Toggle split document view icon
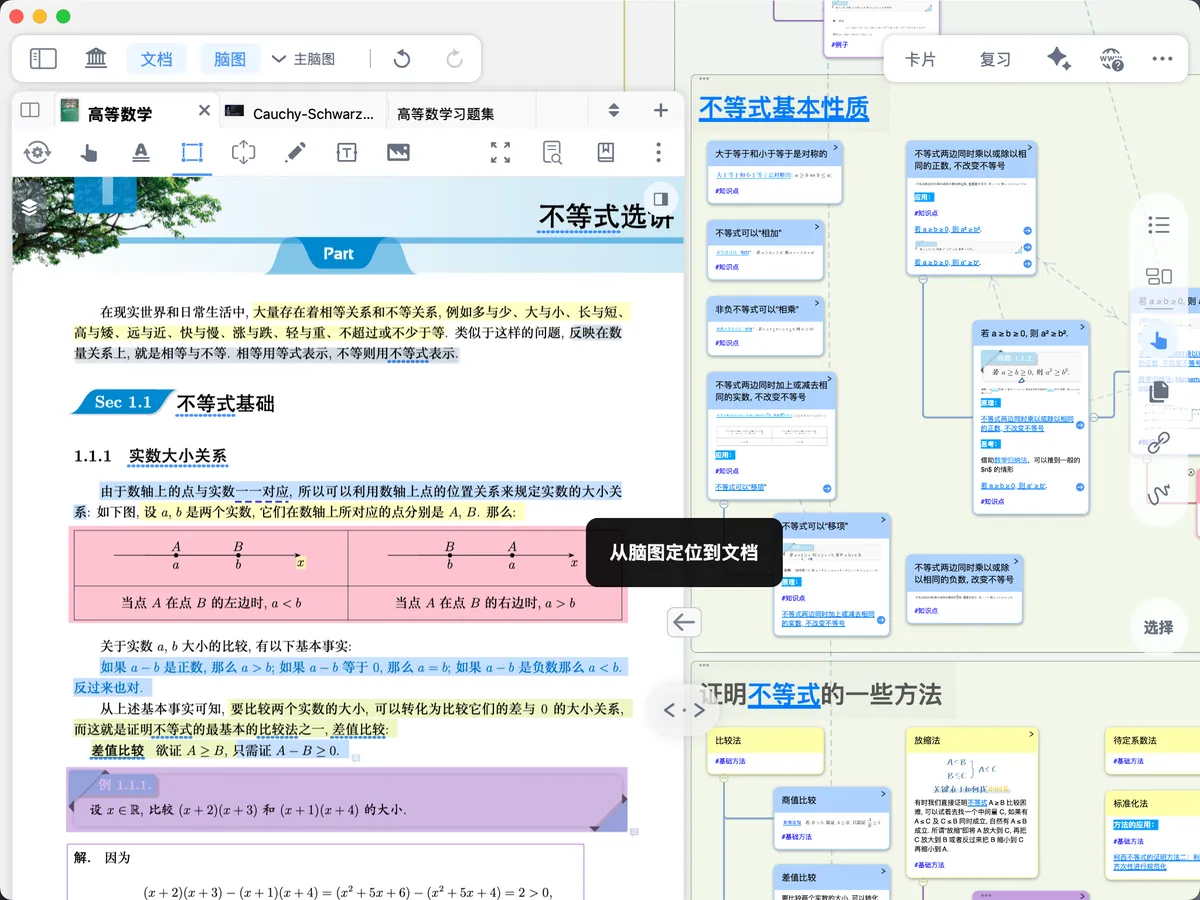 (30, 111)
